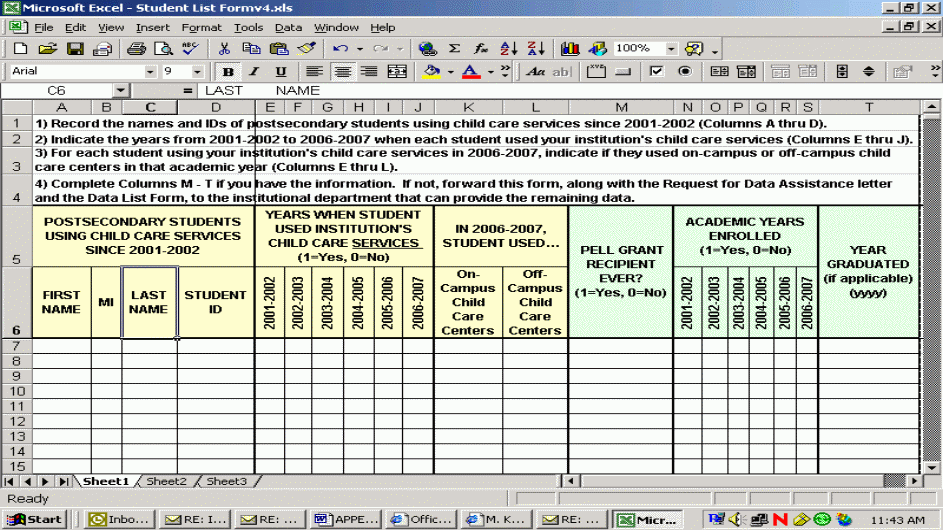Toggle Bold formatting button
943x530 pixels.
(228, 72)
